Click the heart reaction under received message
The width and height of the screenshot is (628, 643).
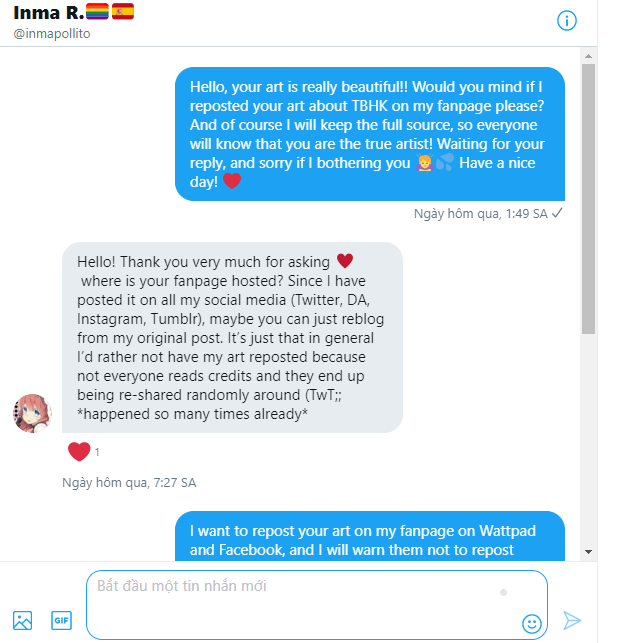(x=79, y=451)
